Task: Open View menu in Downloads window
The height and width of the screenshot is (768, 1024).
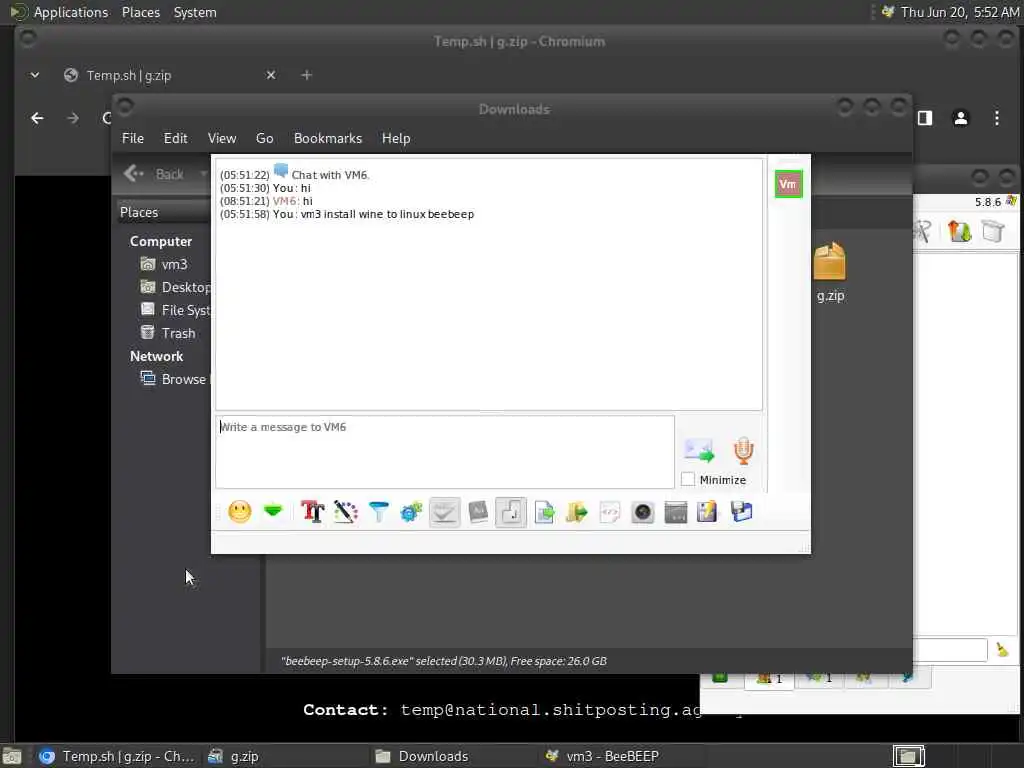Action: (221, 138)
